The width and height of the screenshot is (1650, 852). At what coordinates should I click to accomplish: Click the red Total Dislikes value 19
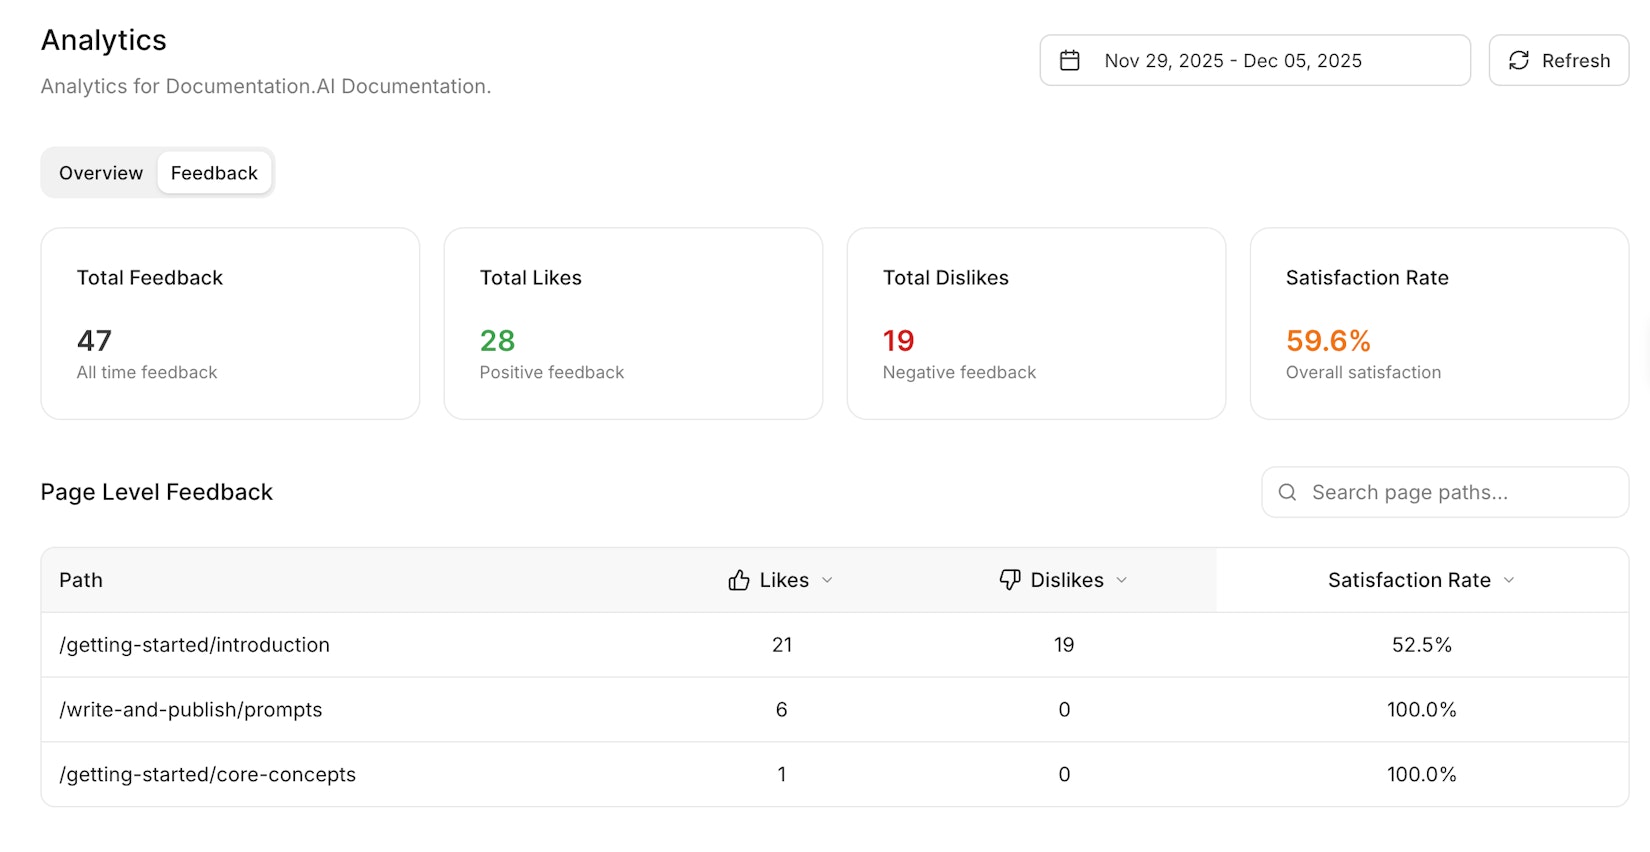(x=898, y=341)
